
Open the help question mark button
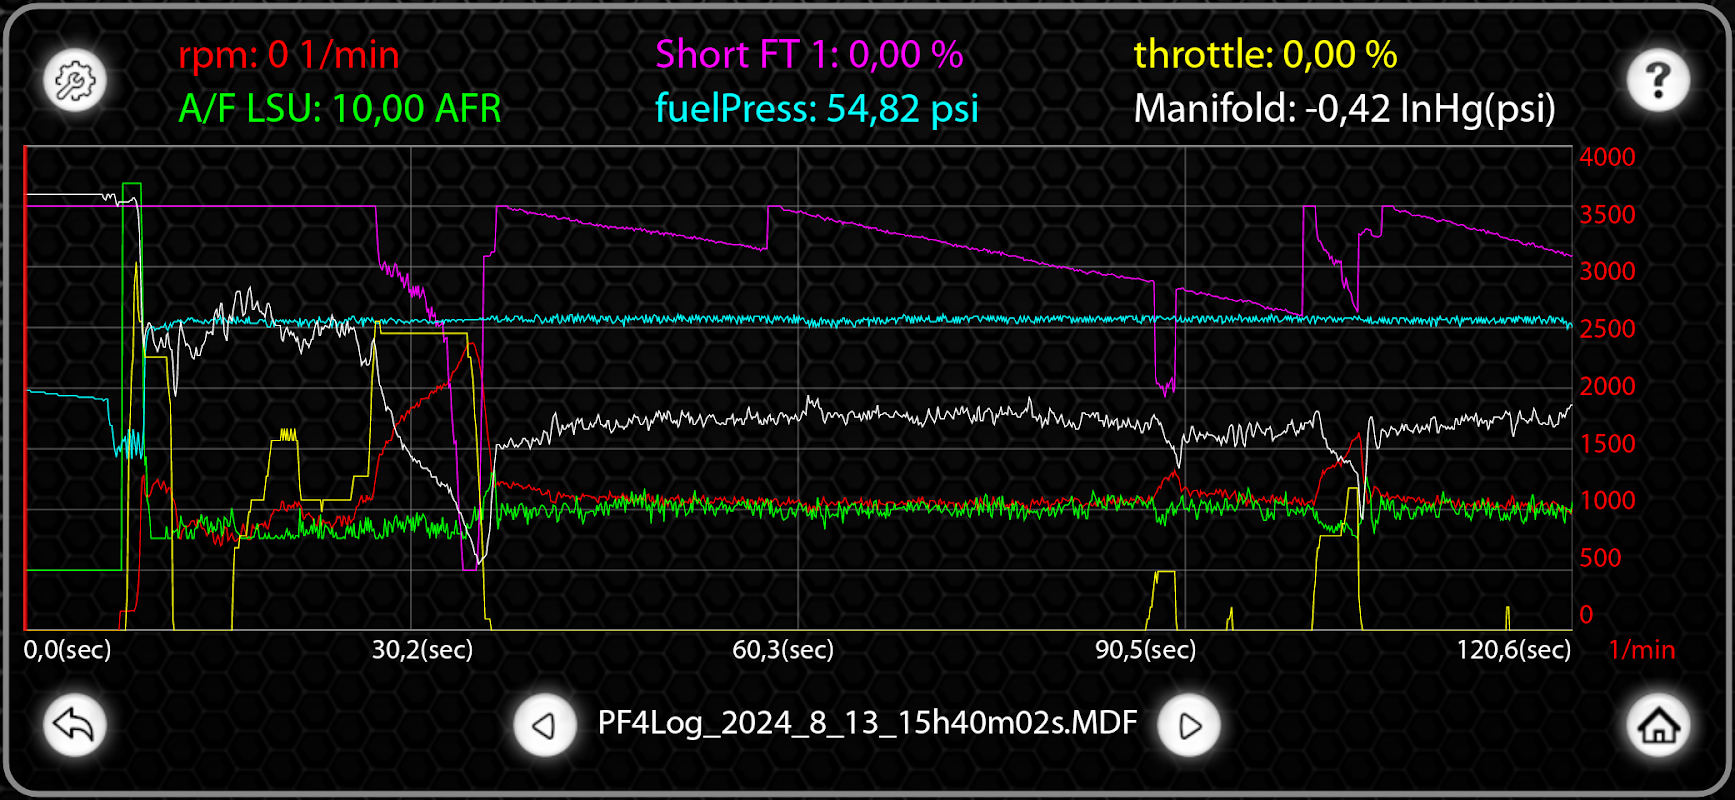pyautogui.click(x=1658, y=80)
